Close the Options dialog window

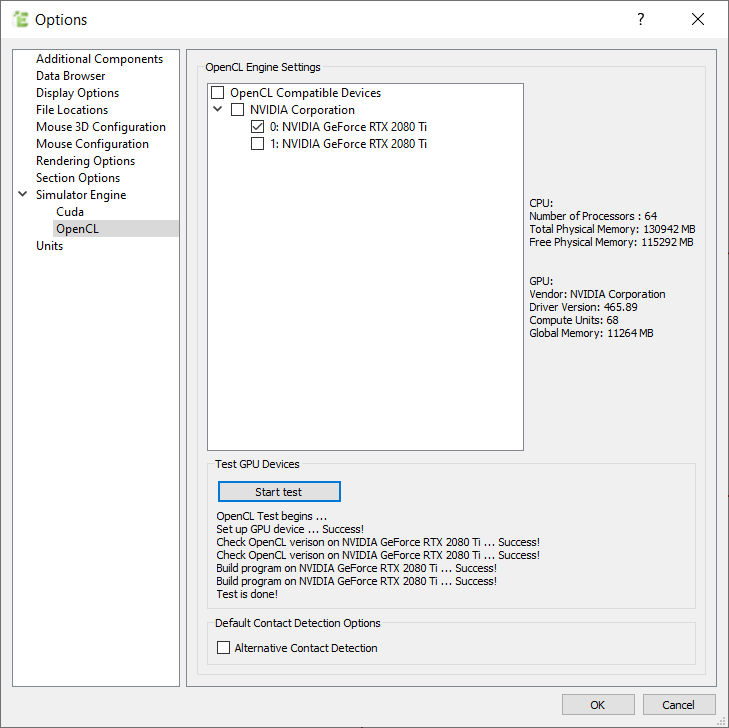(x=698, y=19)
